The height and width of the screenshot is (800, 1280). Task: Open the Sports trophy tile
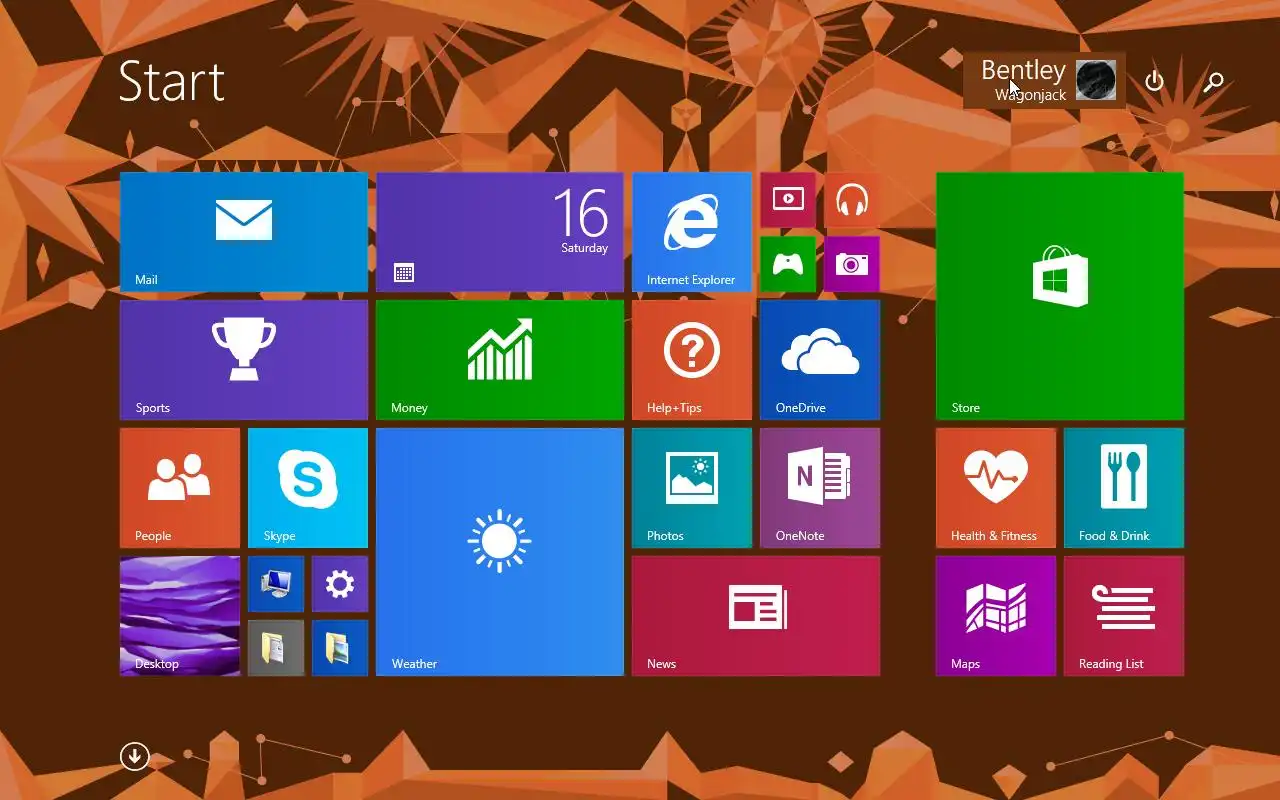pyautogui.click(x=244, y=360)
